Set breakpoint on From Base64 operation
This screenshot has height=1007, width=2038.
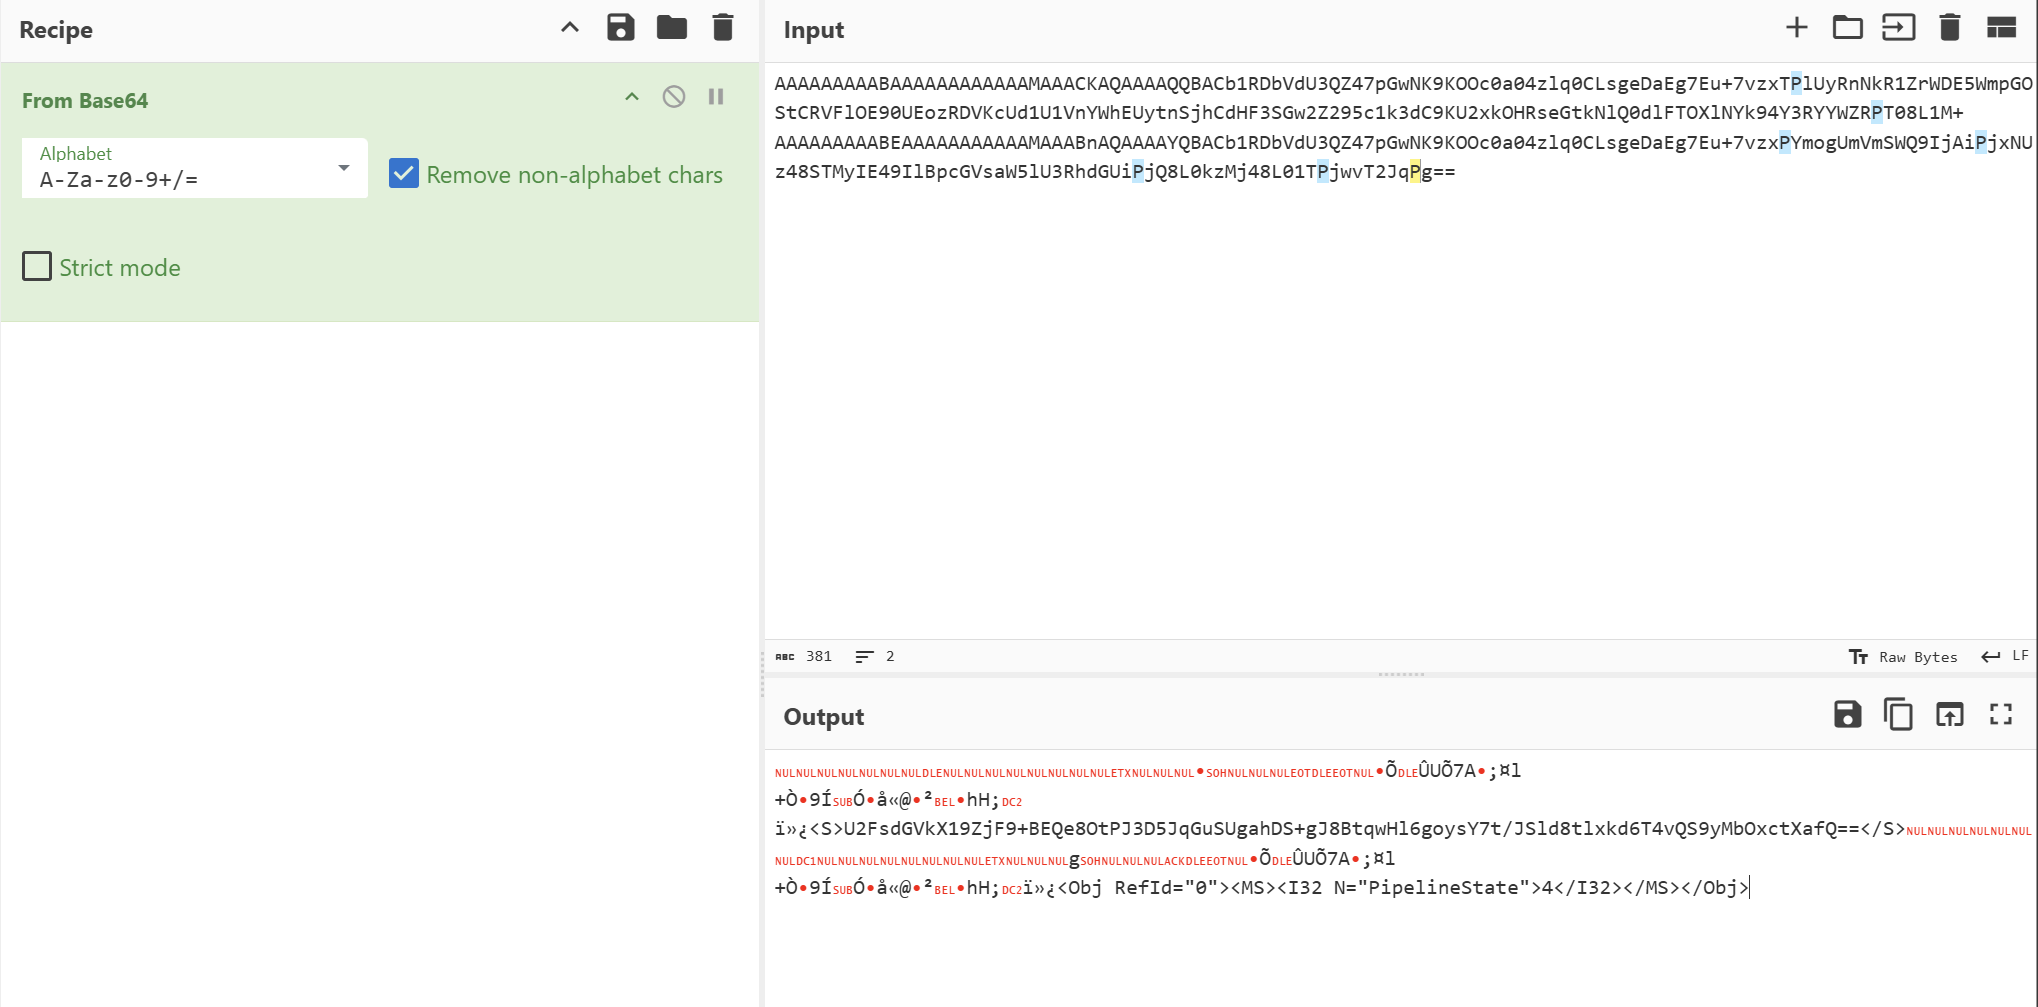click(x=716, y=97)
